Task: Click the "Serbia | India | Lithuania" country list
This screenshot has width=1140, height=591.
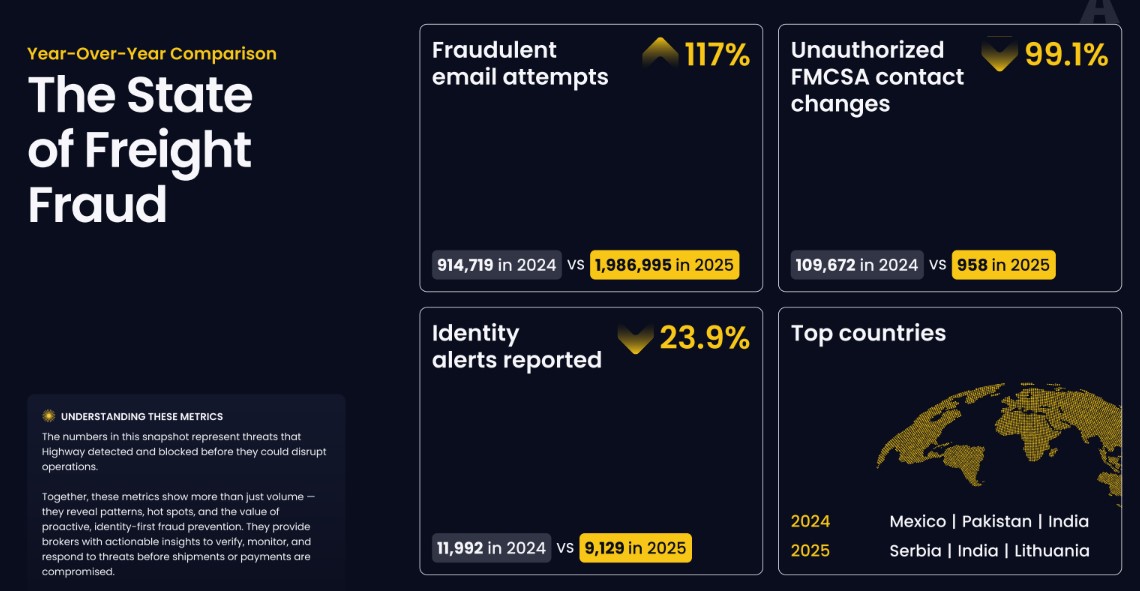Action: click(x=989, y=551)
